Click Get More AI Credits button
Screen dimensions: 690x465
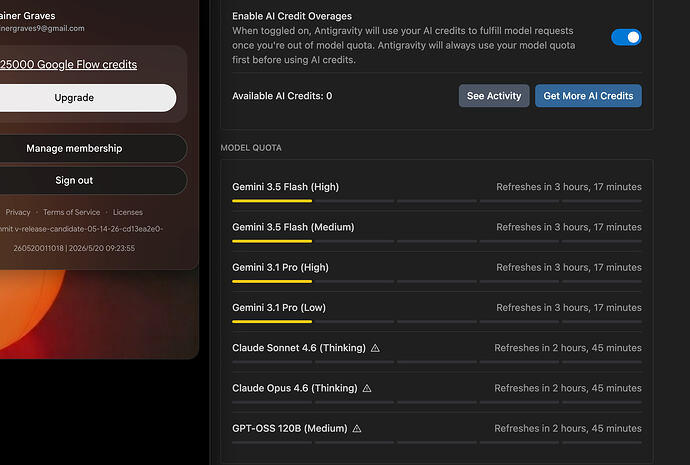(588, 96)
